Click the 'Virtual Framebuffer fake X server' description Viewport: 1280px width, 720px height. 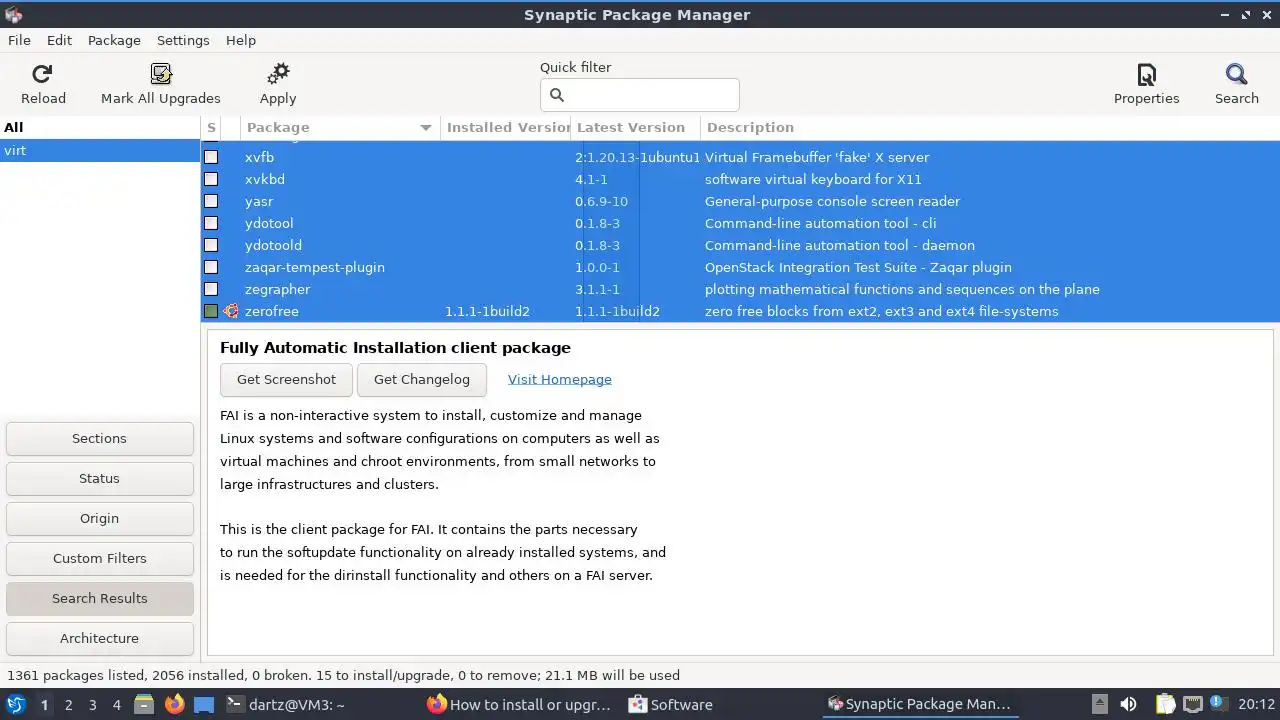(817, 157)
